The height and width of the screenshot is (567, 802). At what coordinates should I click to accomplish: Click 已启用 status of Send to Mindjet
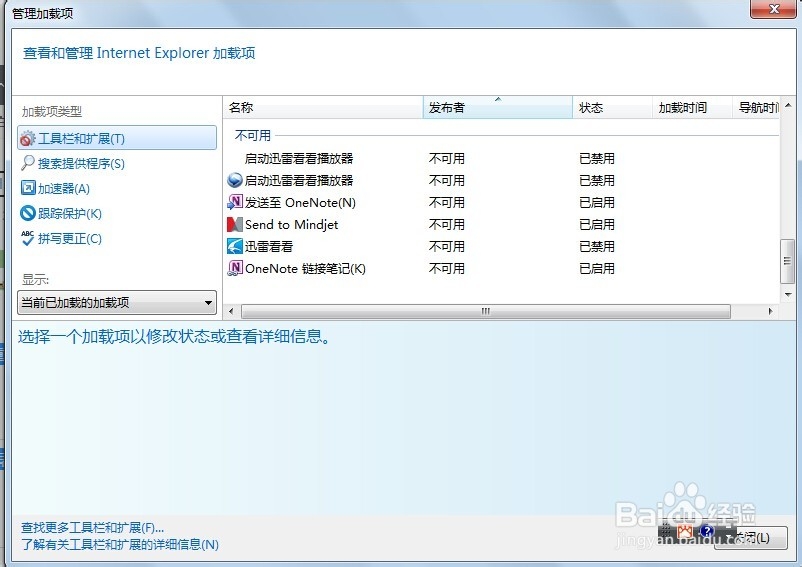click(596, 224)
